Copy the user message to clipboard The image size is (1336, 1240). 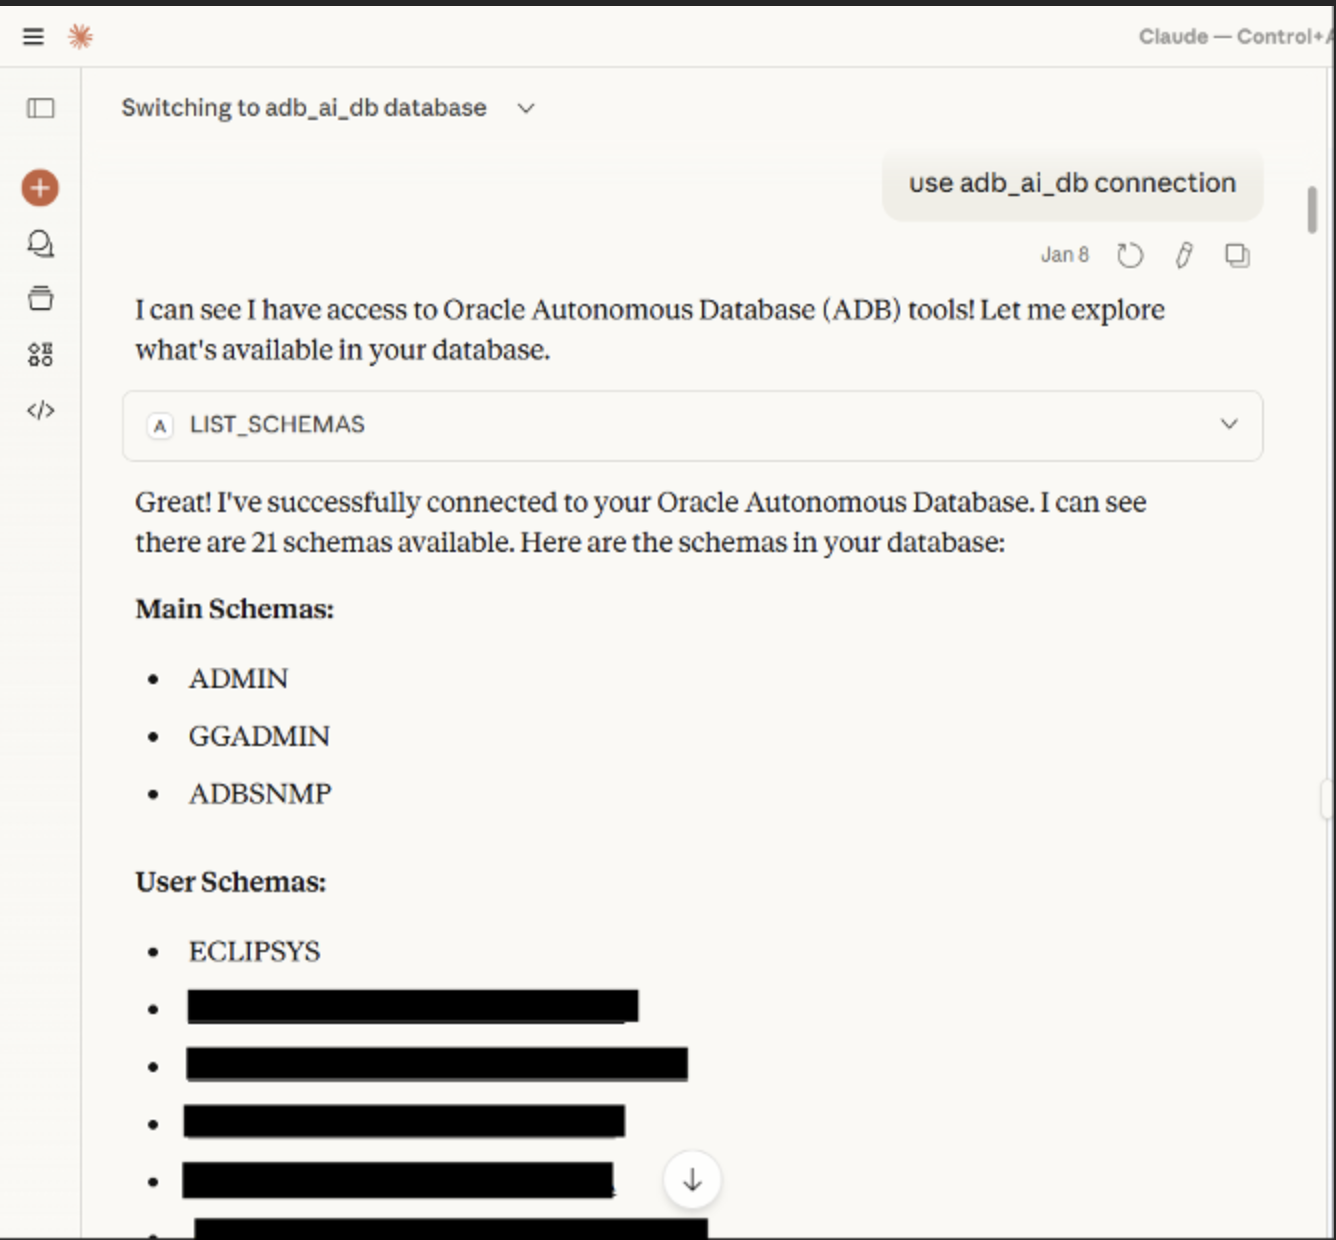pyautogui.click(x=1237, y=256)
